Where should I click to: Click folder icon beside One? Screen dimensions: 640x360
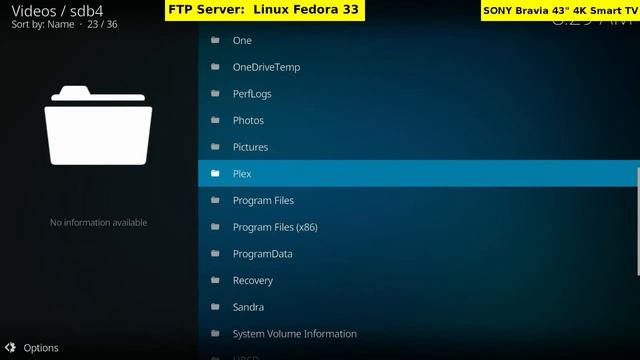(215, 40)
